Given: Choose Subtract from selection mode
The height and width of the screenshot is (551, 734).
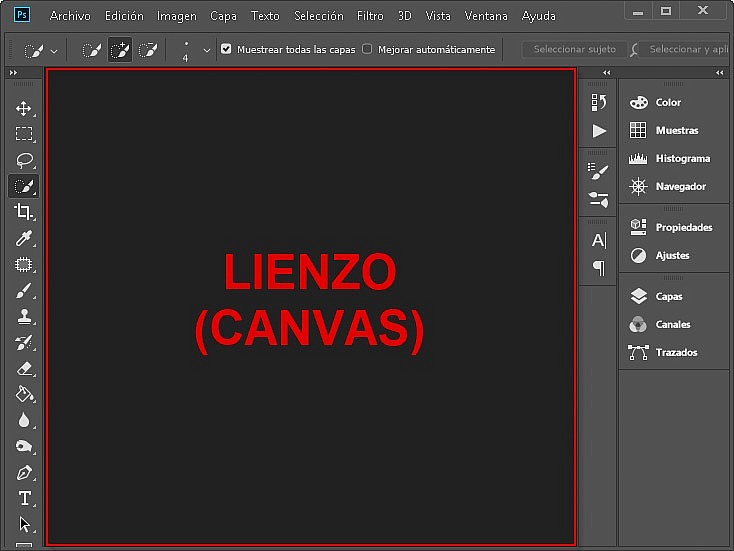Looking at the screenshot, I should tap(148, 50).
